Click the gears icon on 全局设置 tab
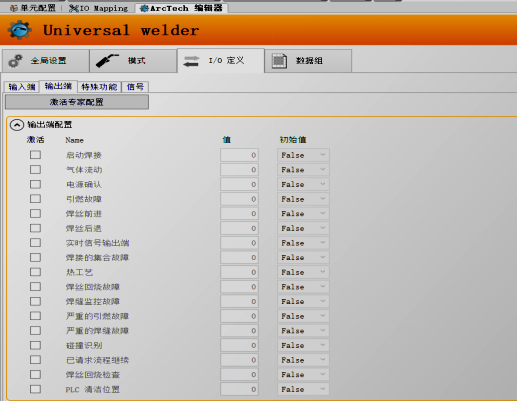517x402 pixels. [x=15, y=61]
